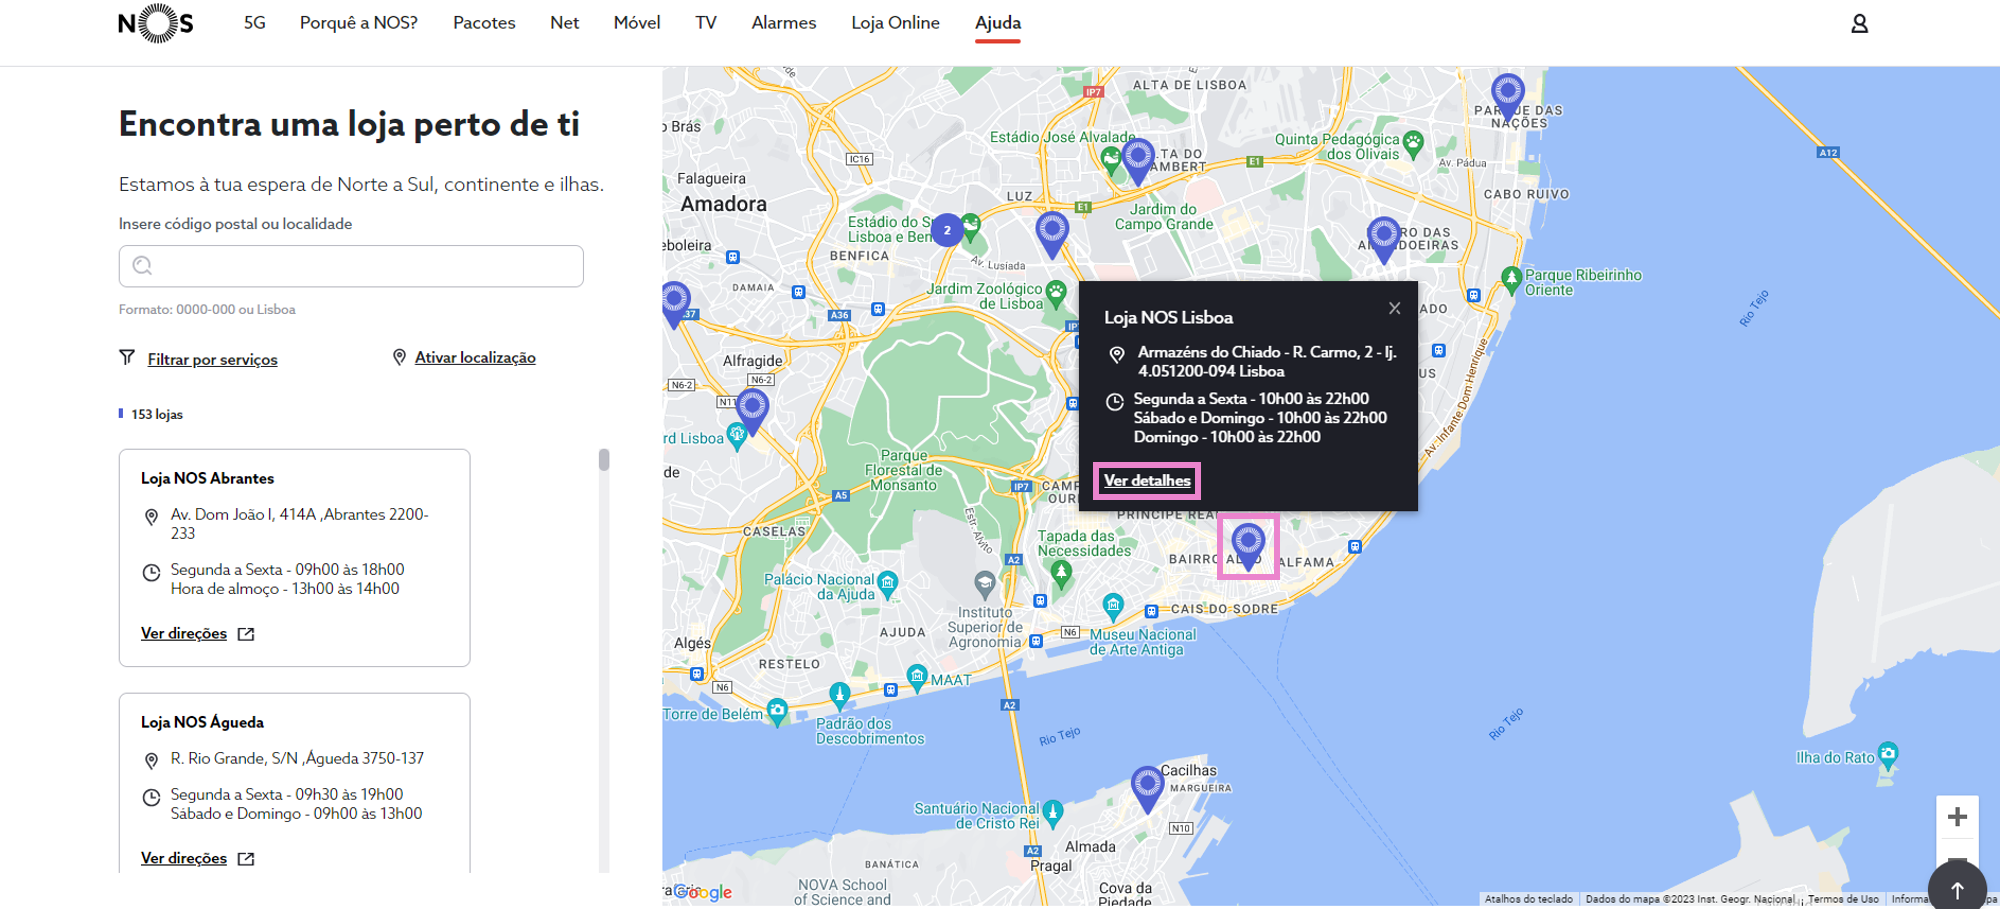Screen dimensions: 2000x909
Task: Close the Loja NOS Lisboa popup
Action: pos(1394,308)
